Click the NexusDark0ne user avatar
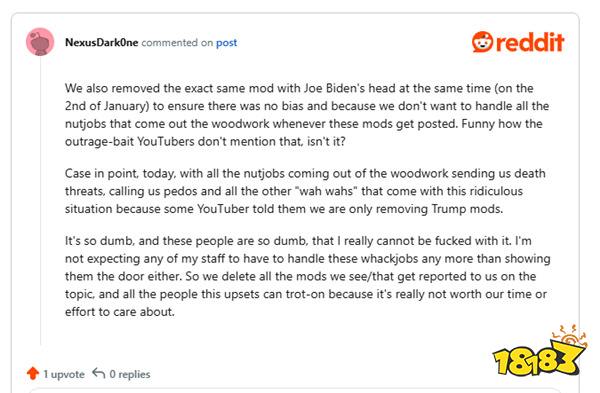This screenshot has height=393, width=600. 40,42
